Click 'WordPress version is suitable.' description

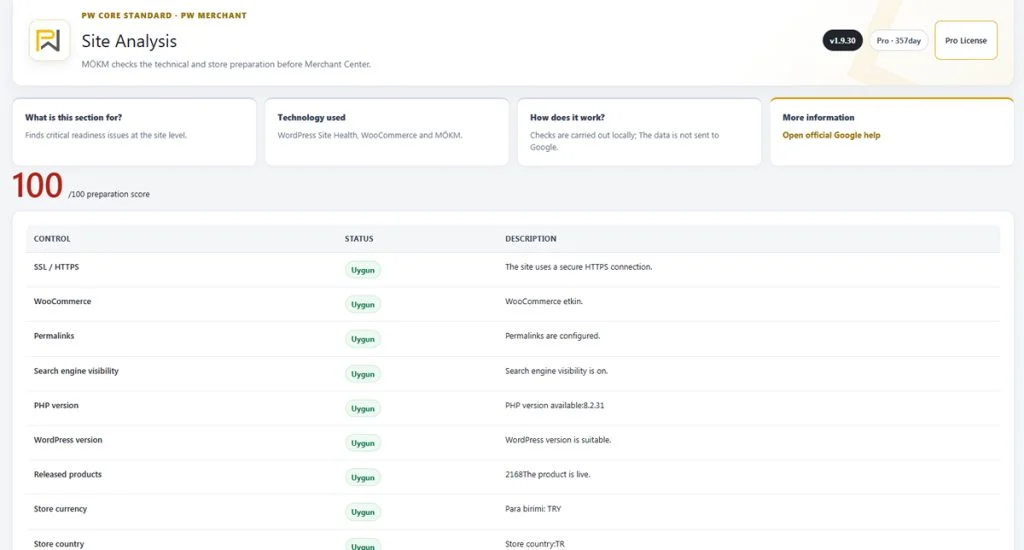pos(558,440)
